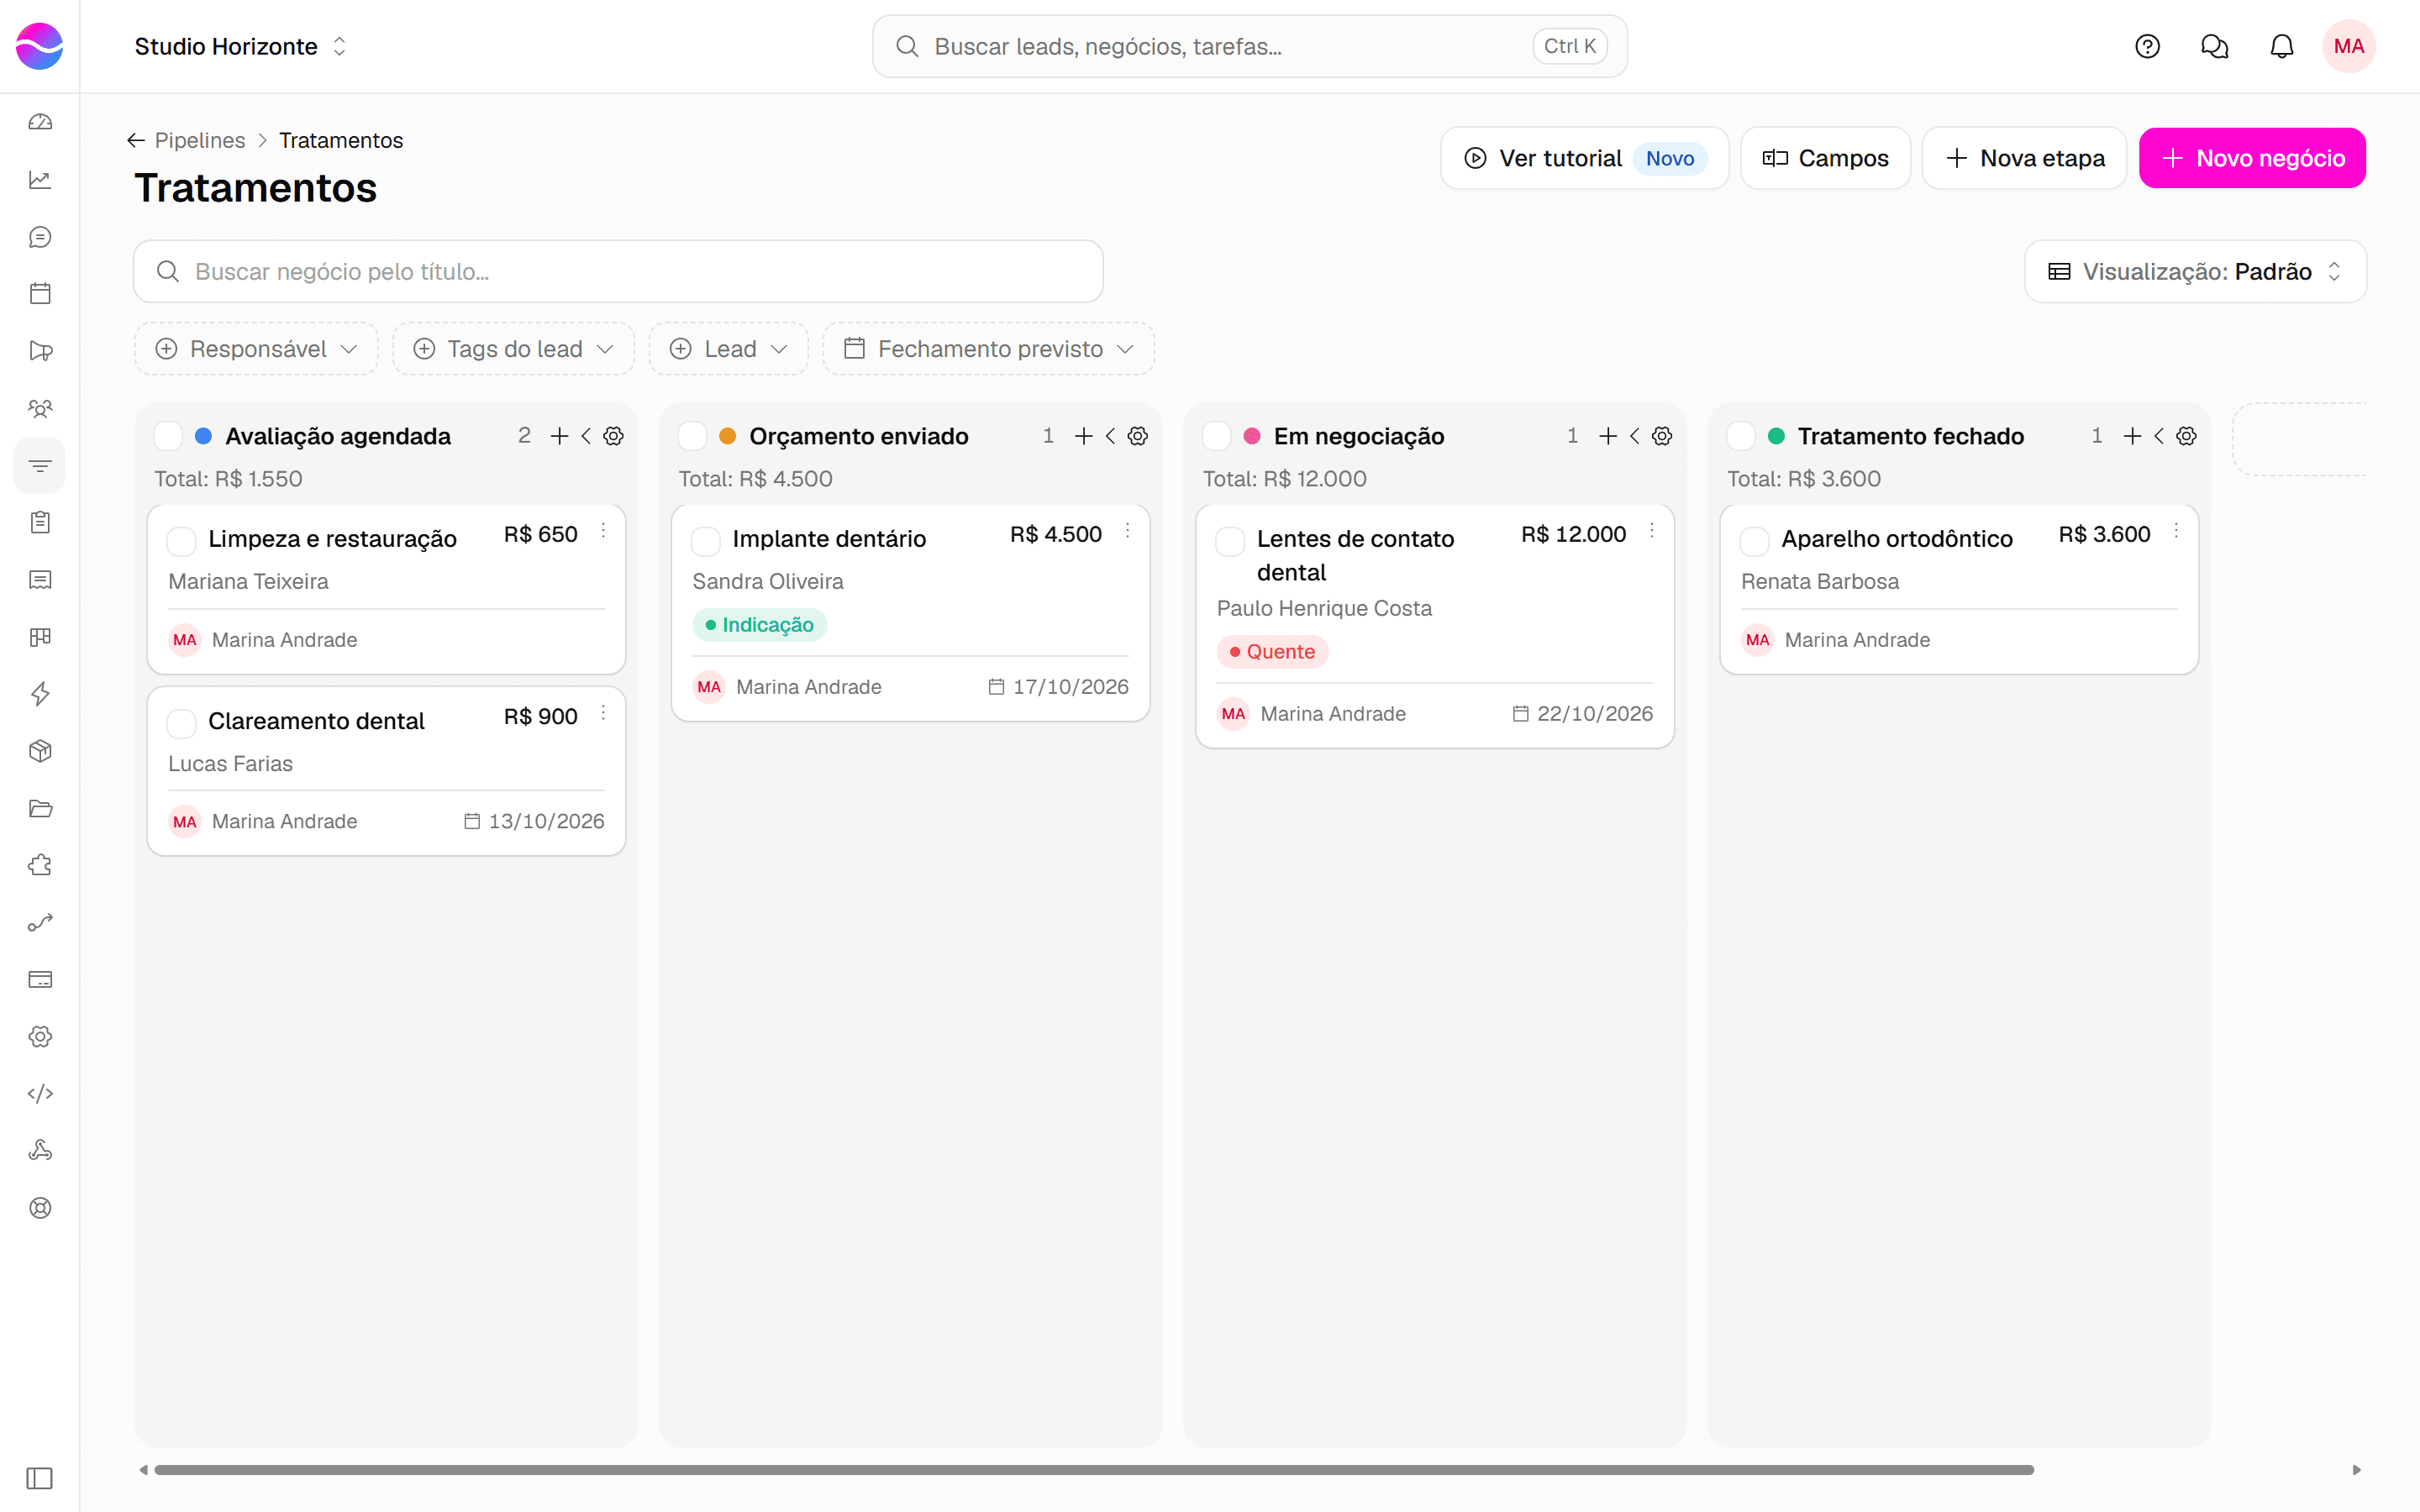Open the Tags do lead filter dropdown
Viewport: 2420px width, 1512px height.
(x=514, y=349)
